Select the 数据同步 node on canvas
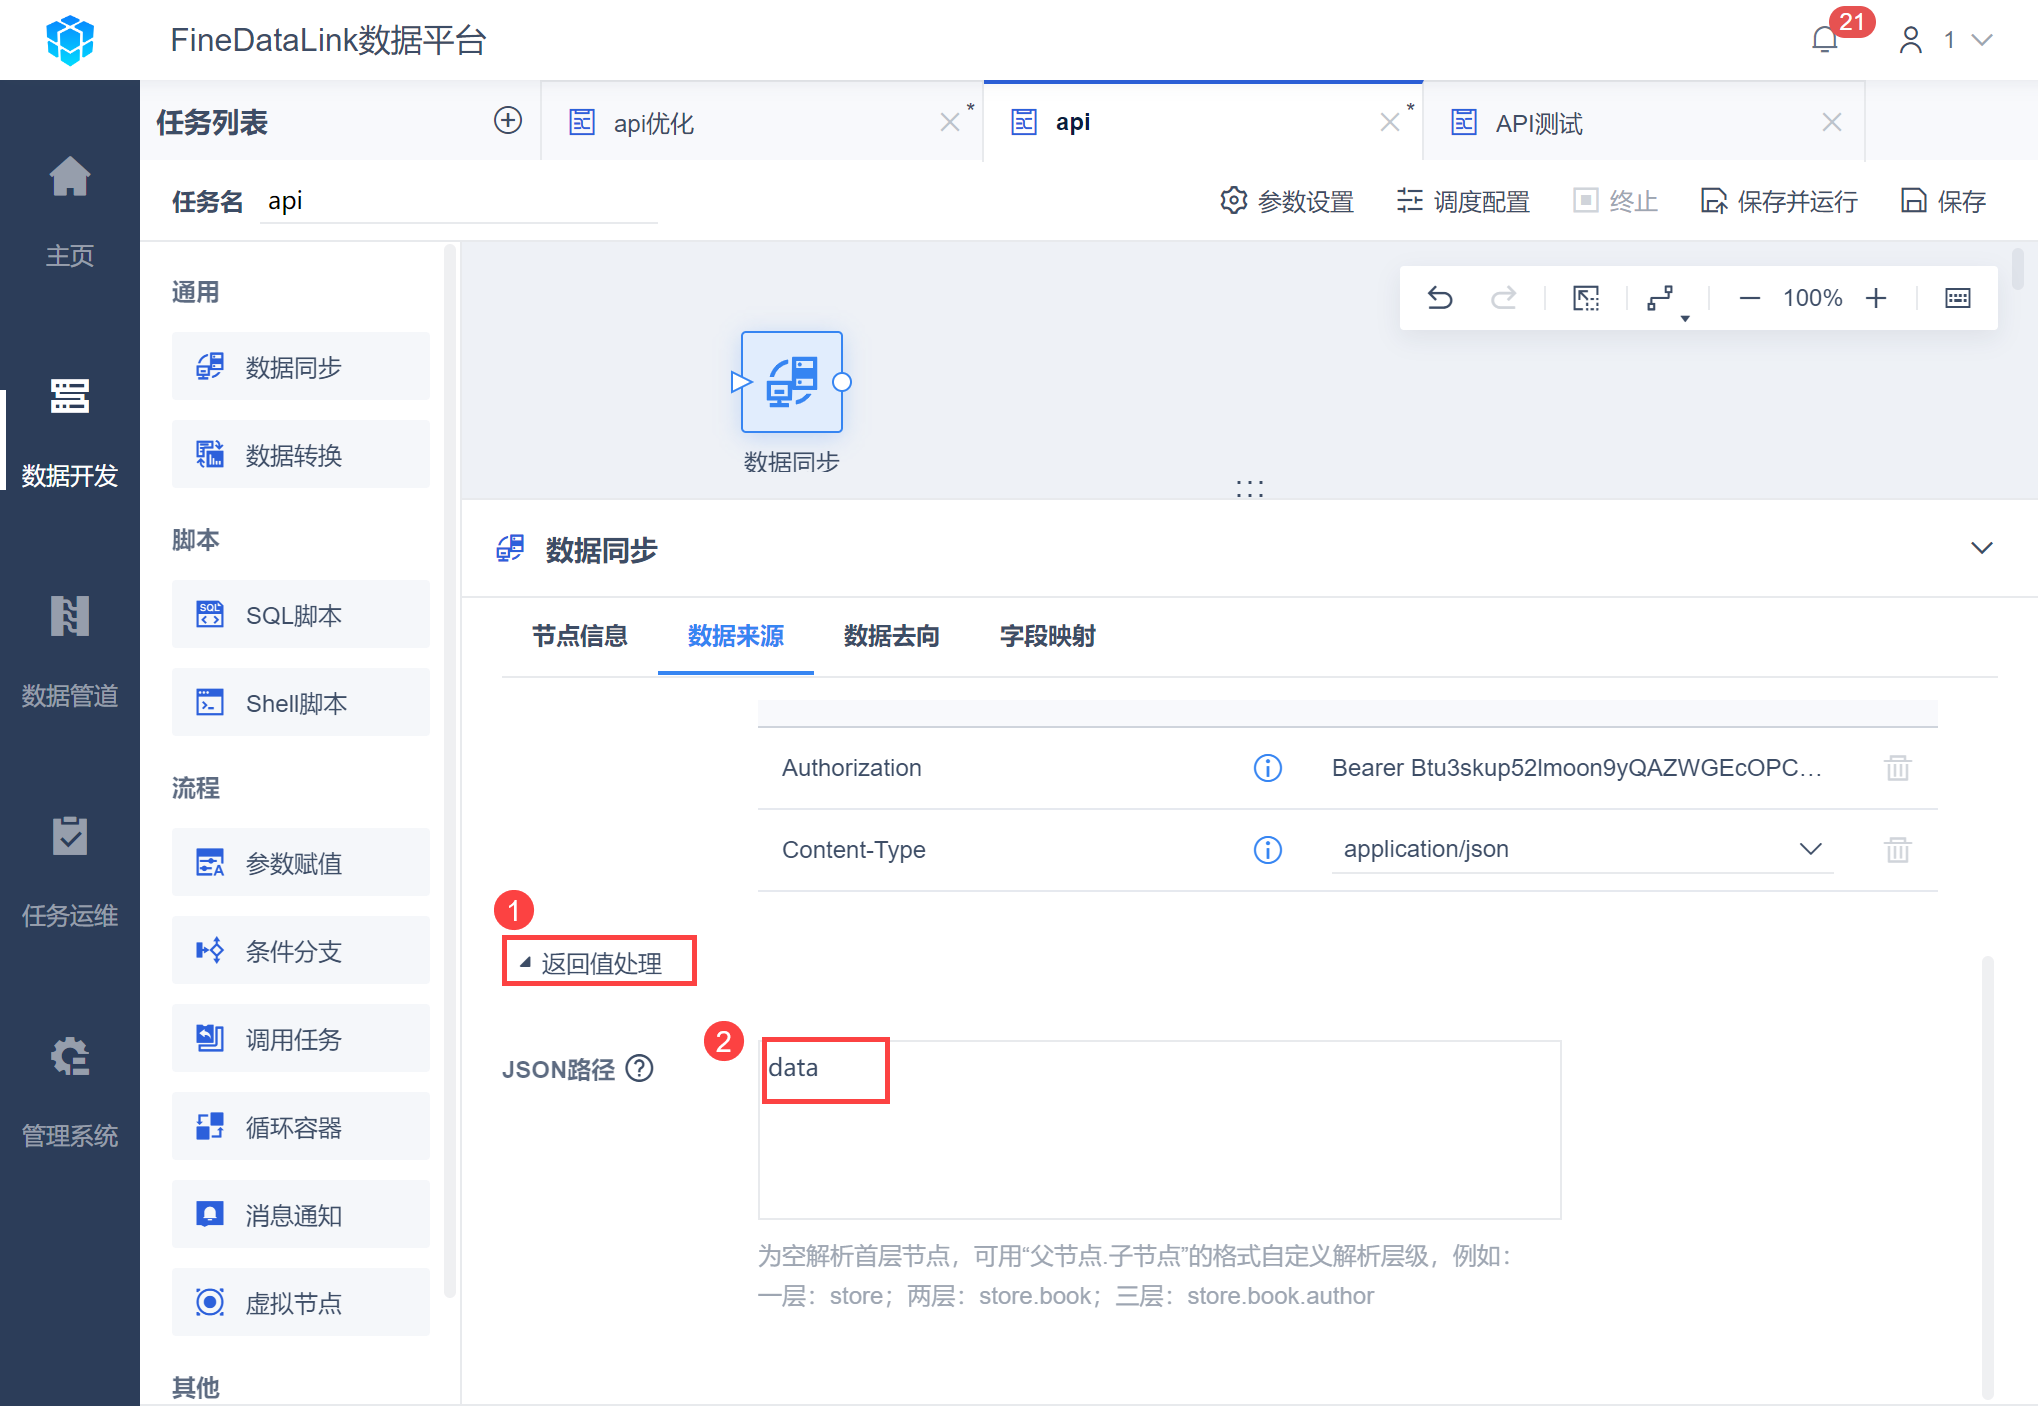Image resolution: width=2038 pixels, height=1406 pixels. (x=791, y=382)
